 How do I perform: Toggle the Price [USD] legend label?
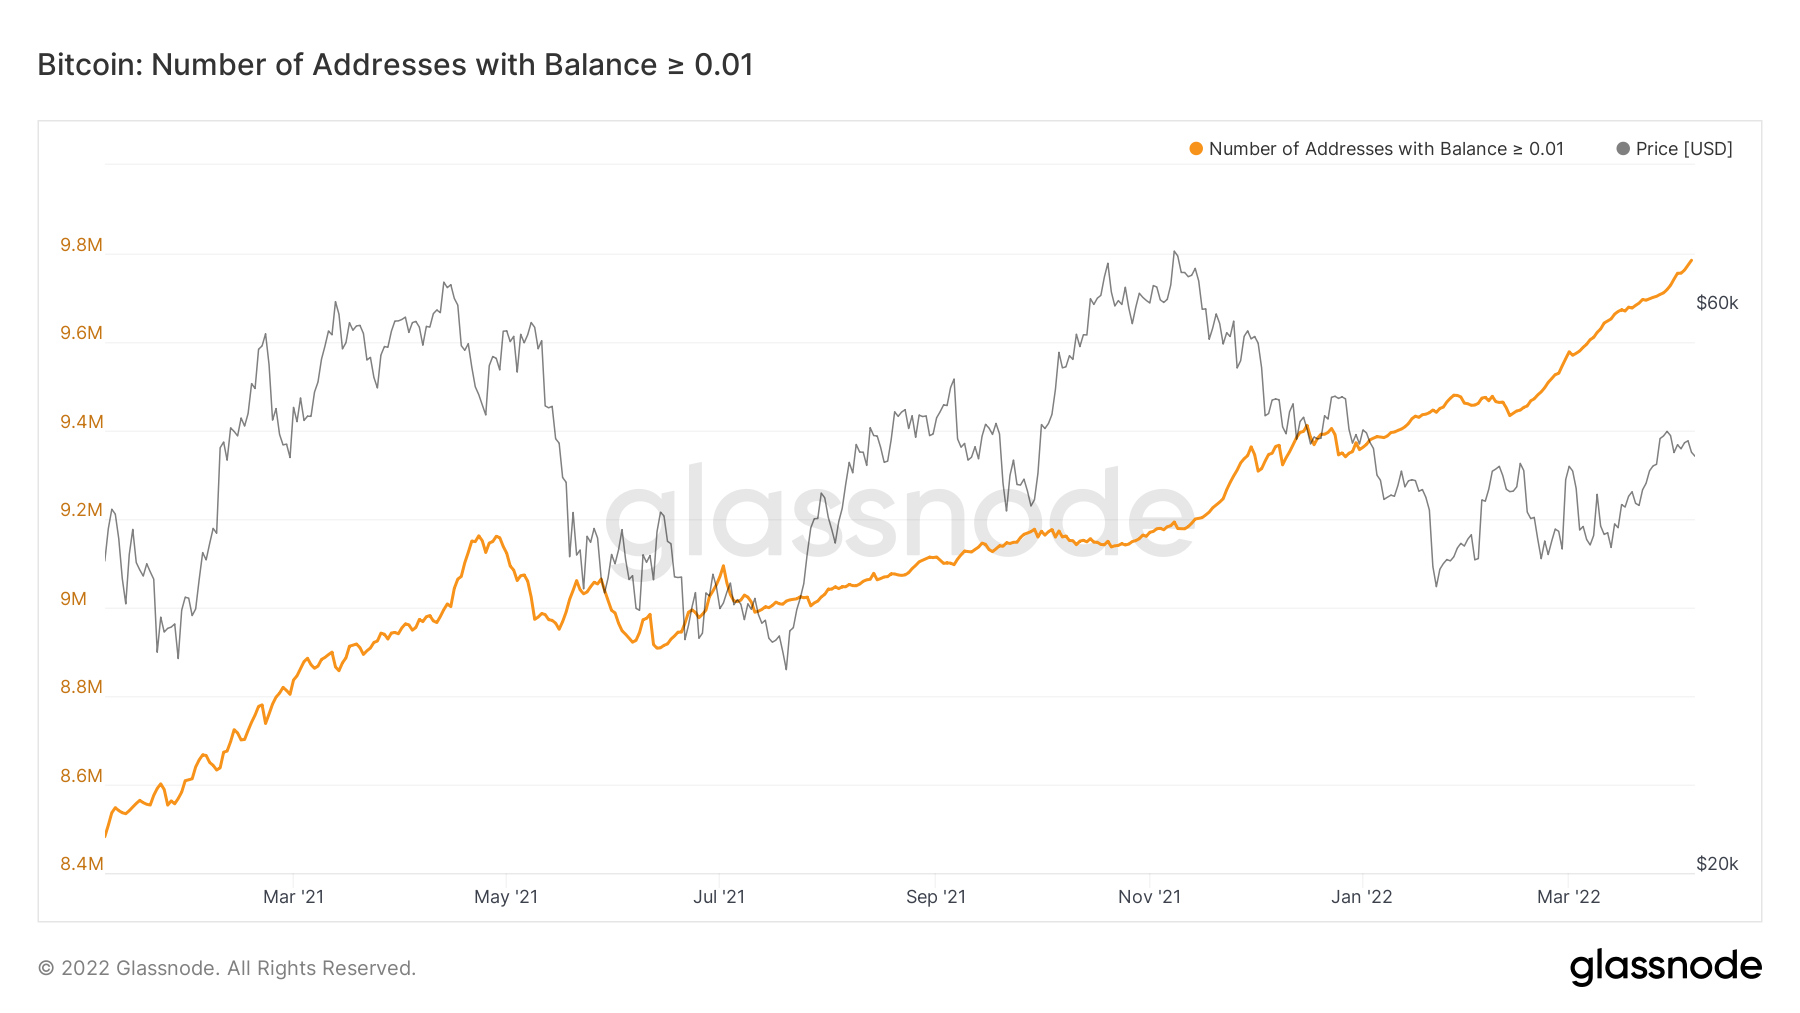(1684, 149)
